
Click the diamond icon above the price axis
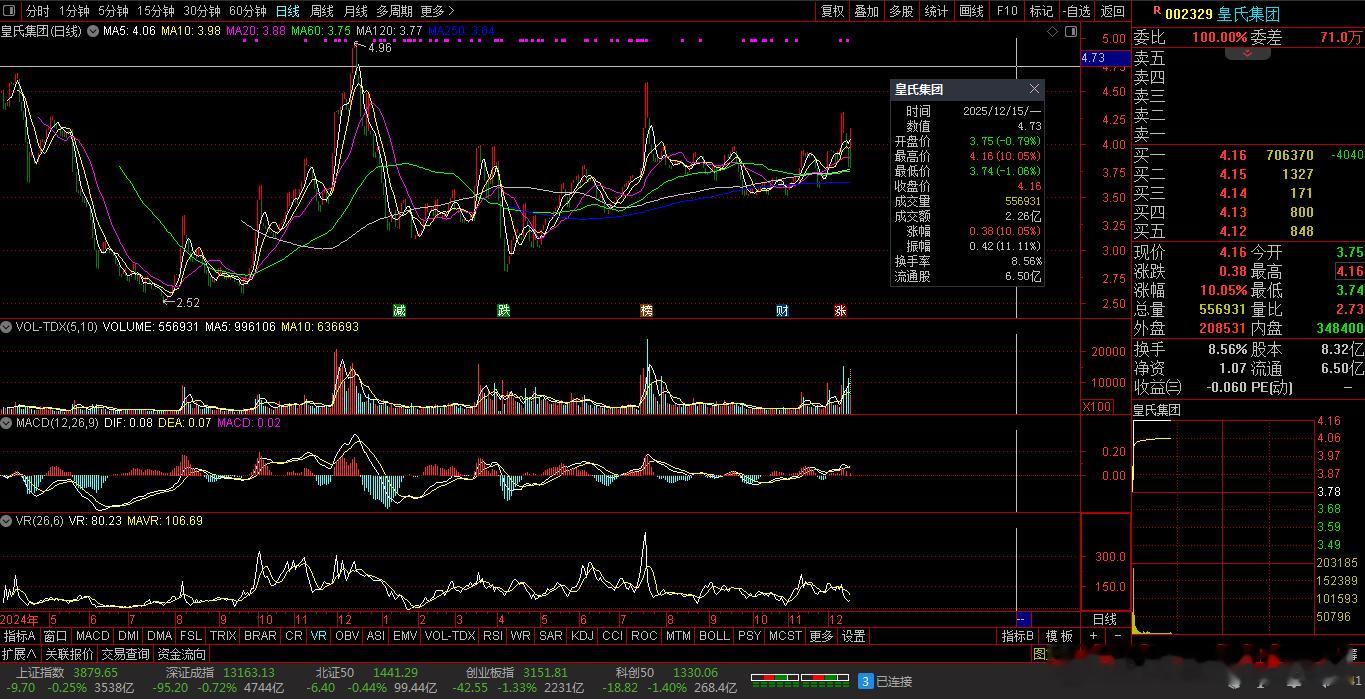pos(1053,32)
